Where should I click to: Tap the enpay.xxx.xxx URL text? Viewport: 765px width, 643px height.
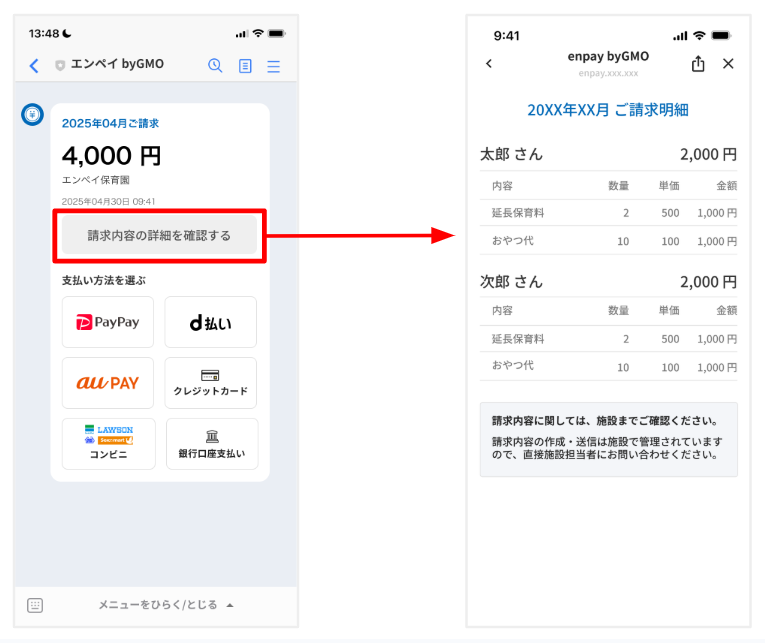pos(608,73)
